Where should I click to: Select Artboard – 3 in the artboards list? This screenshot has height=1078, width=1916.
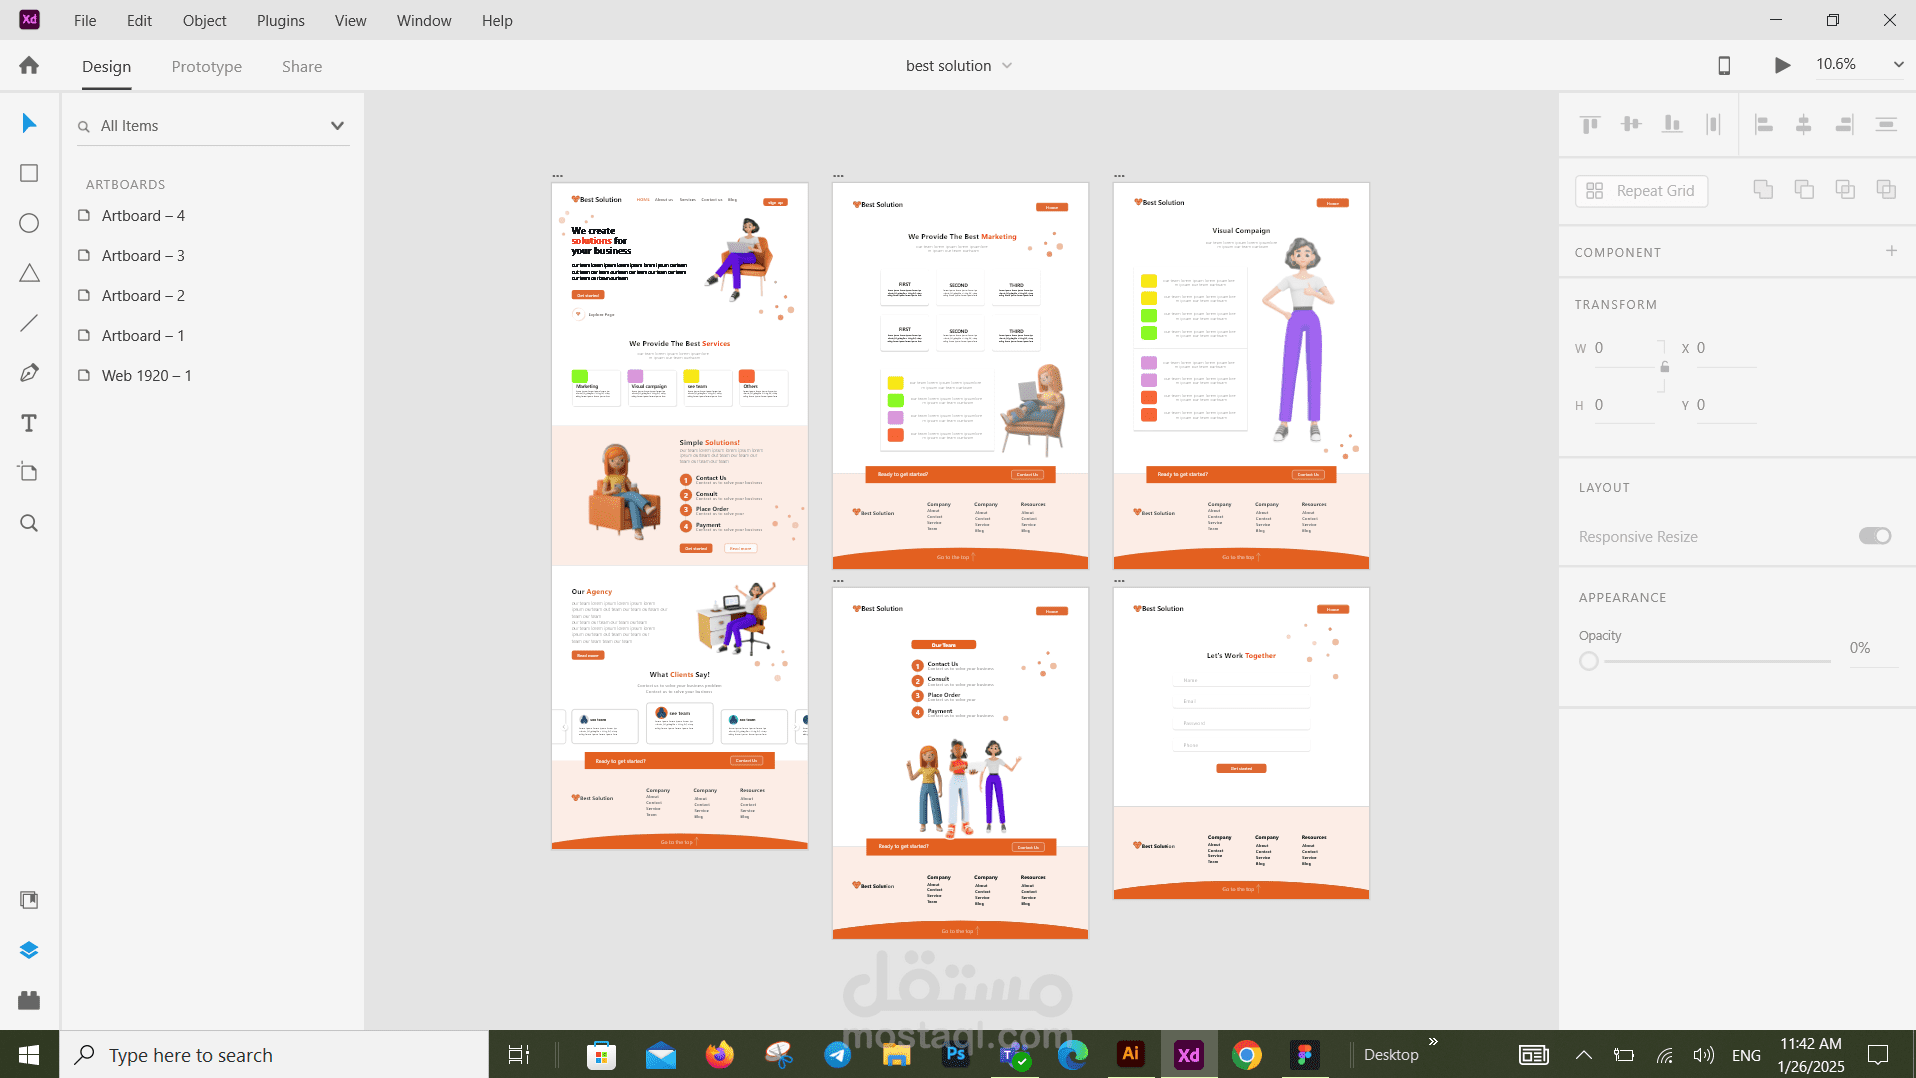(x=143, y=255)
